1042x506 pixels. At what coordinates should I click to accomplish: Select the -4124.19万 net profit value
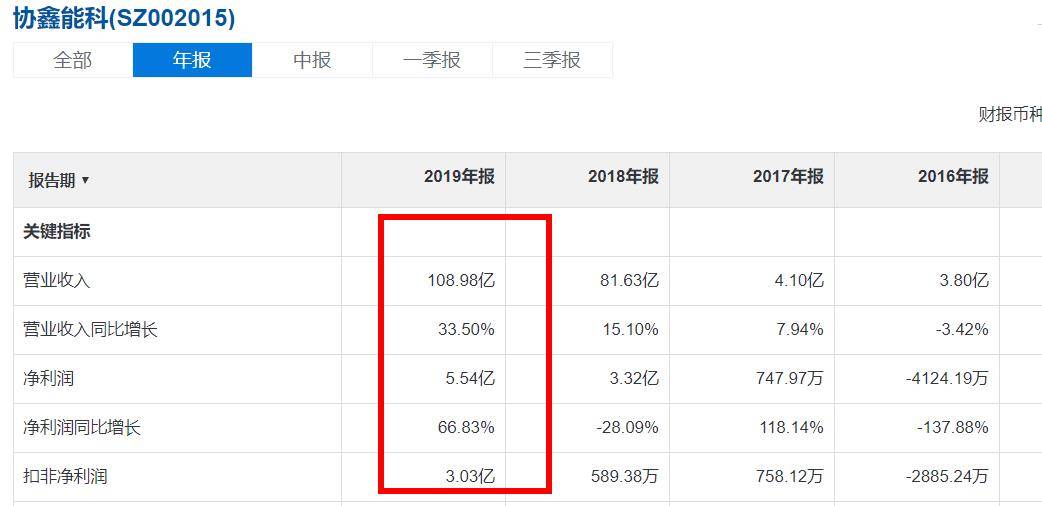click(947, 378)
